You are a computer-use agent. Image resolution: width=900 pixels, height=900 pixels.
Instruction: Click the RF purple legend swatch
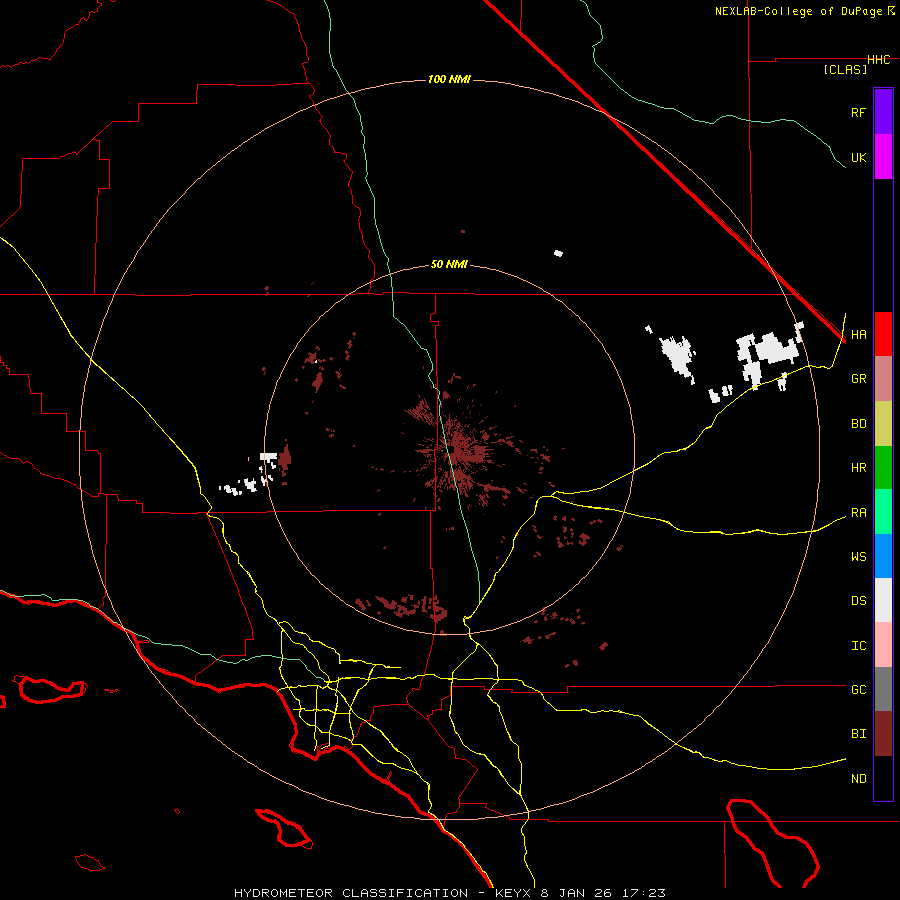pyautogui.click(x=883, y=112)
